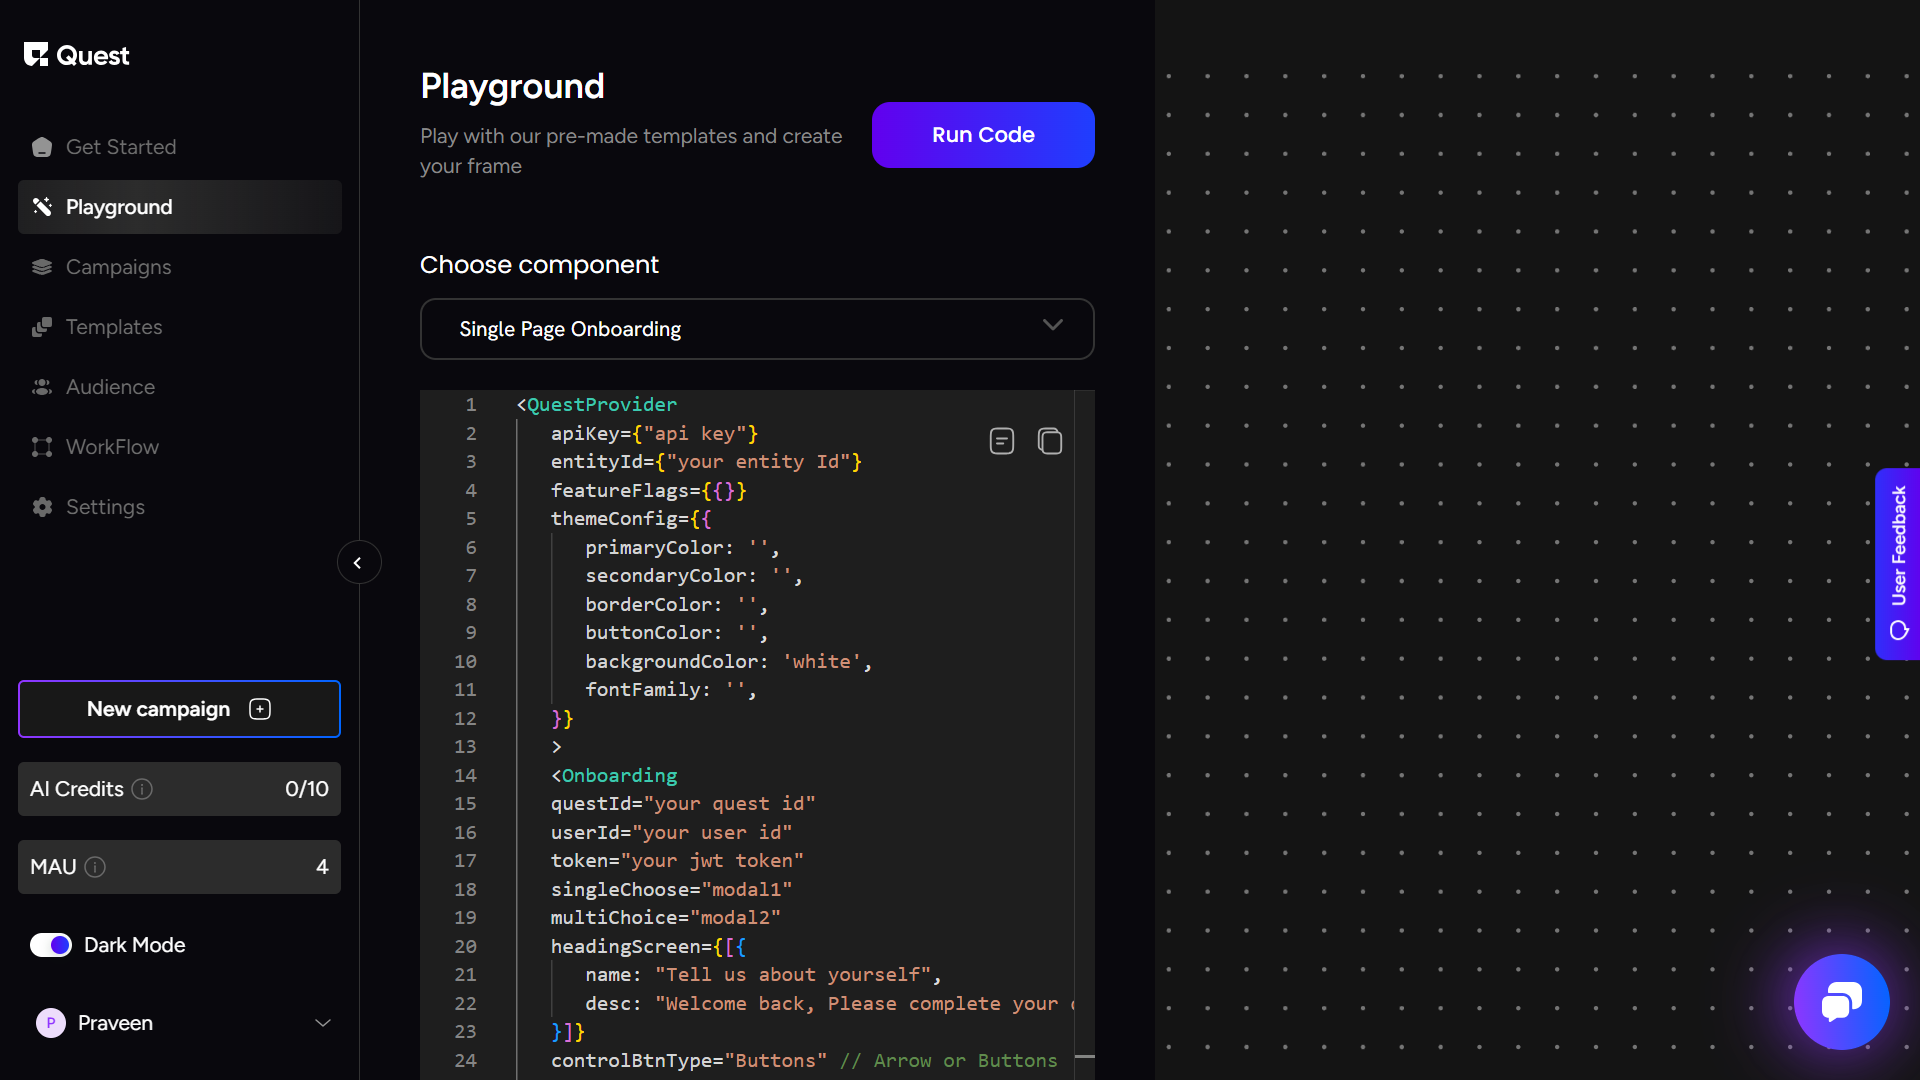Copy code using the clipboard icon
1920x1080 pixels.
click(1049, 441)
